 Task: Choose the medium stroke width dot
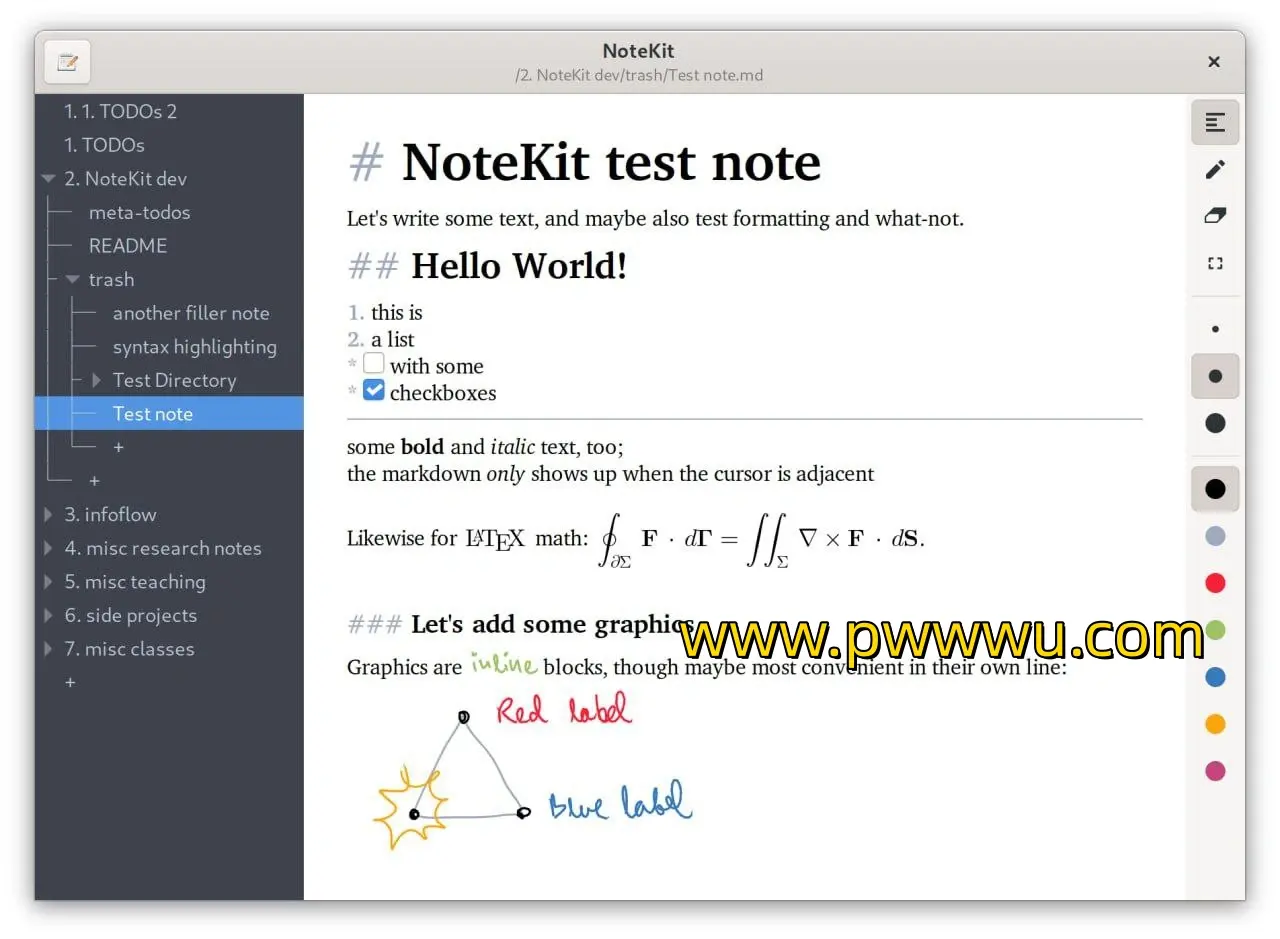pyautogui.click(x=1215, y=377)
